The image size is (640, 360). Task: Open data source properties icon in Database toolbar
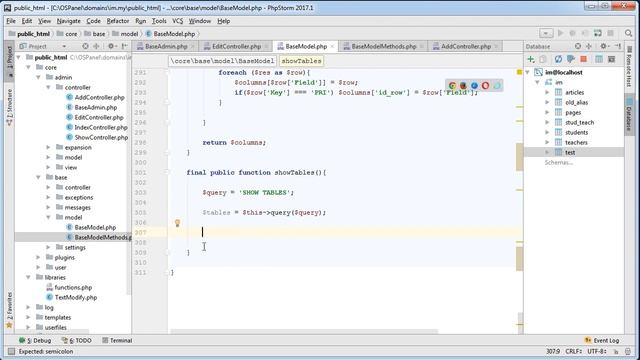click(571, 60)
